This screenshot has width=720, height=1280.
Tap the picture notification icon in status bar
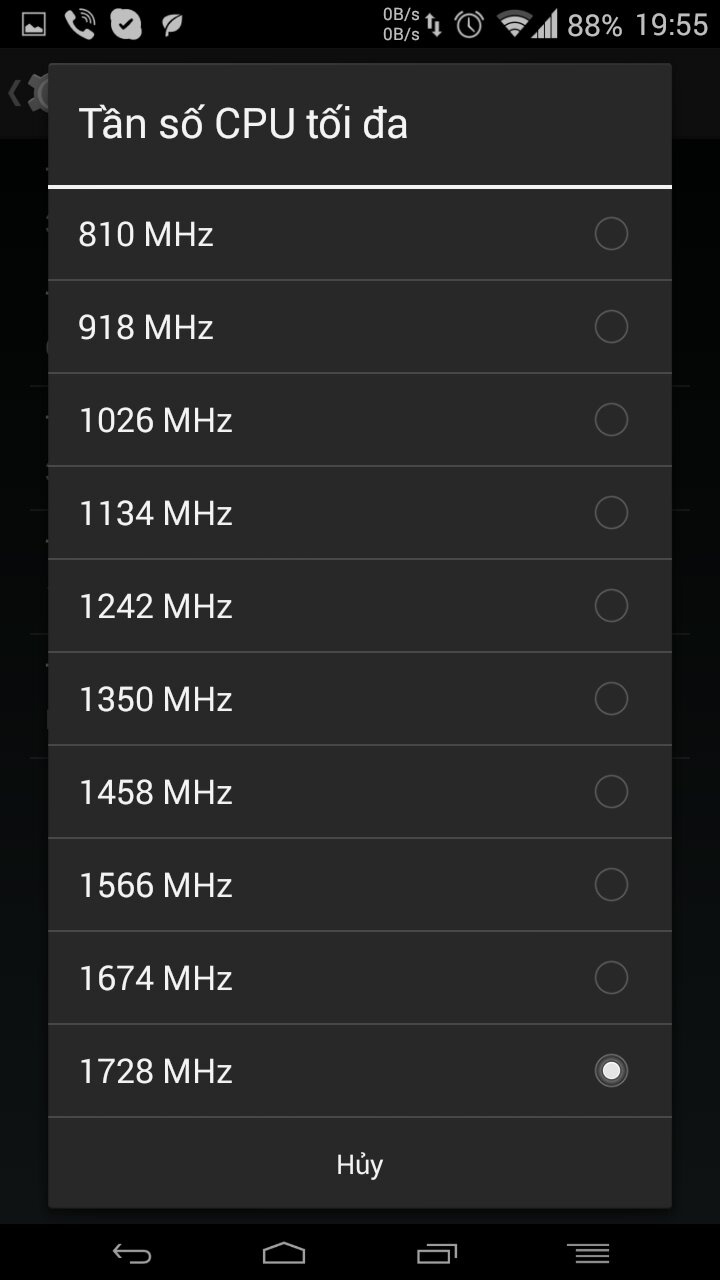click(x=33, y=24)
